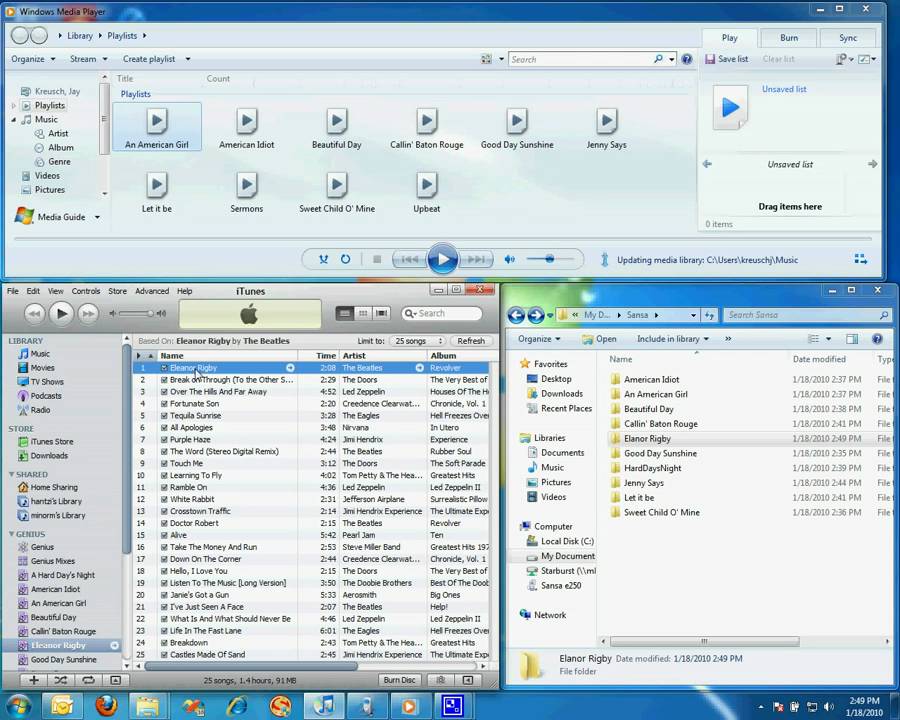Open the iTunes Advanced menu
The image size is (900, 720).
point(152,291)
